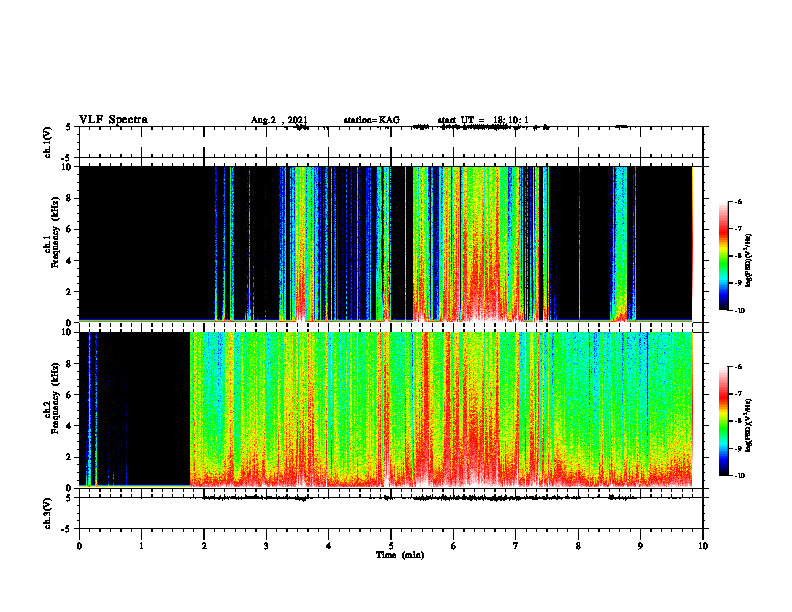This screenshot has width=792, height=612.
Task: Click the ch.1 spectrogram color scale bar
Action: point(723,256)
